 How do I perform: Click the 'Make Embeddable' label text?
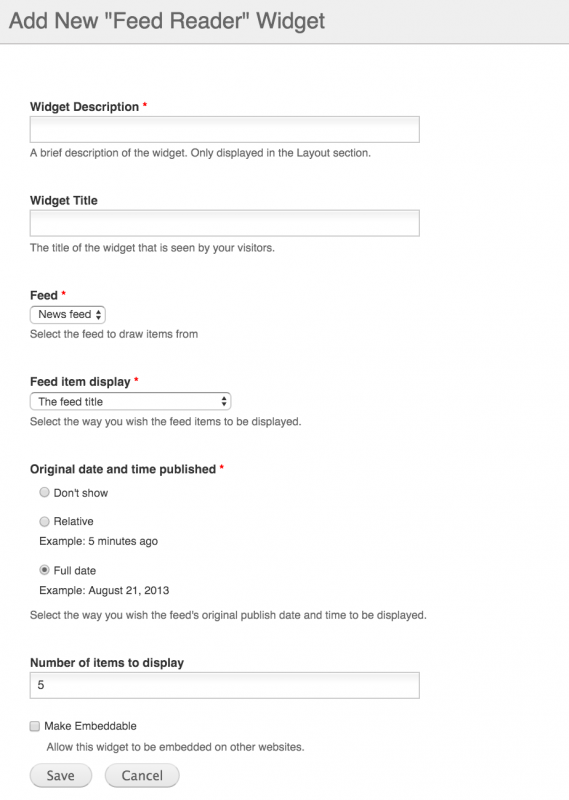coord(90,726)
